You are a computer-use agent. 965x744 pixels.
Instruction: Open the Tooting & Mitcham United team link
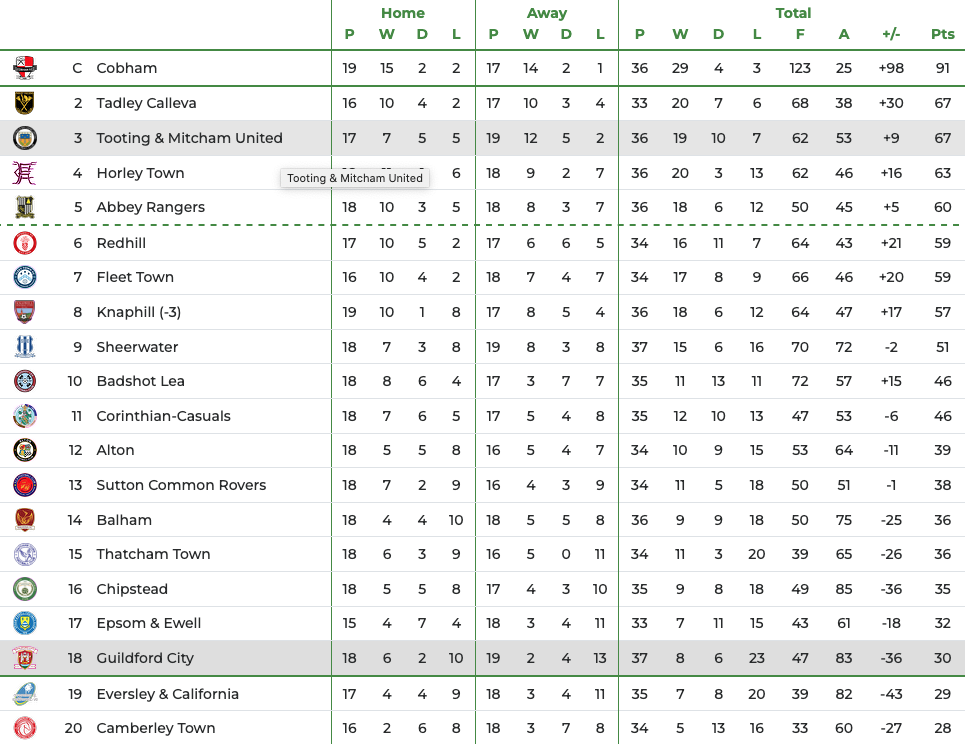[189, 138]
